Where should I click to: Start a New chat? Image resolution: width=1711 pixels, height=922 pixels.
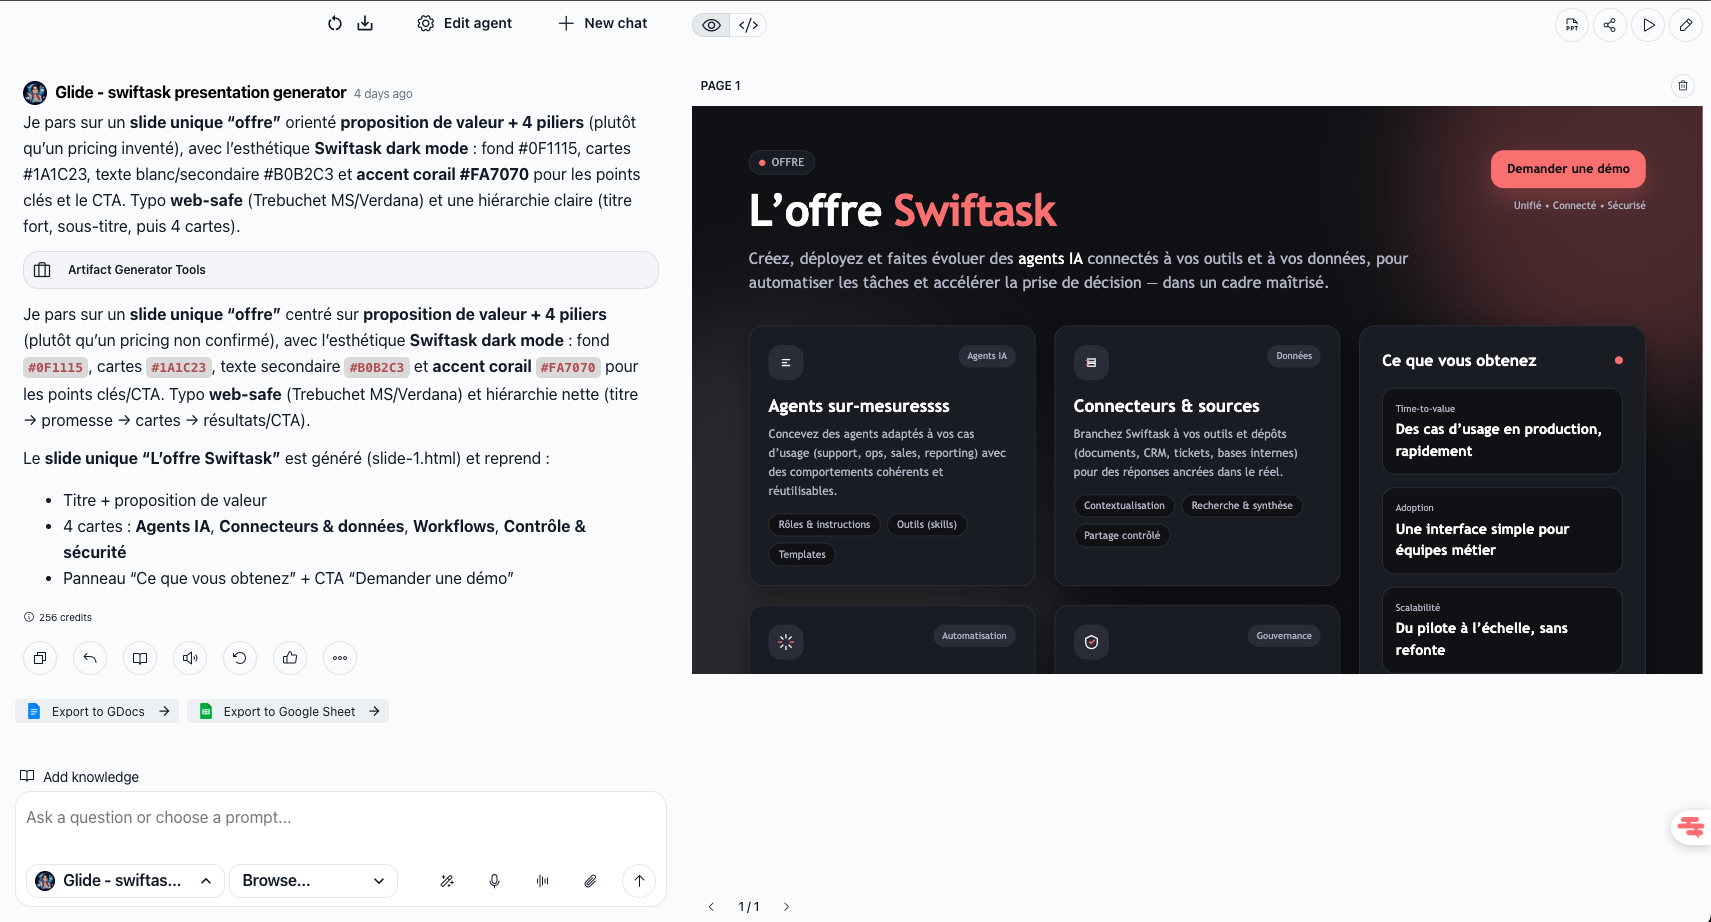coord(603,23)
